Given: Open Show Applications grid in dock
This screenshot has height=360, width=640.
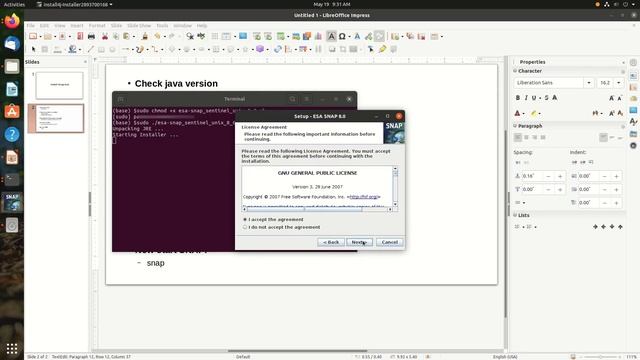Looking at the screenshot, I should click(12, 348).
